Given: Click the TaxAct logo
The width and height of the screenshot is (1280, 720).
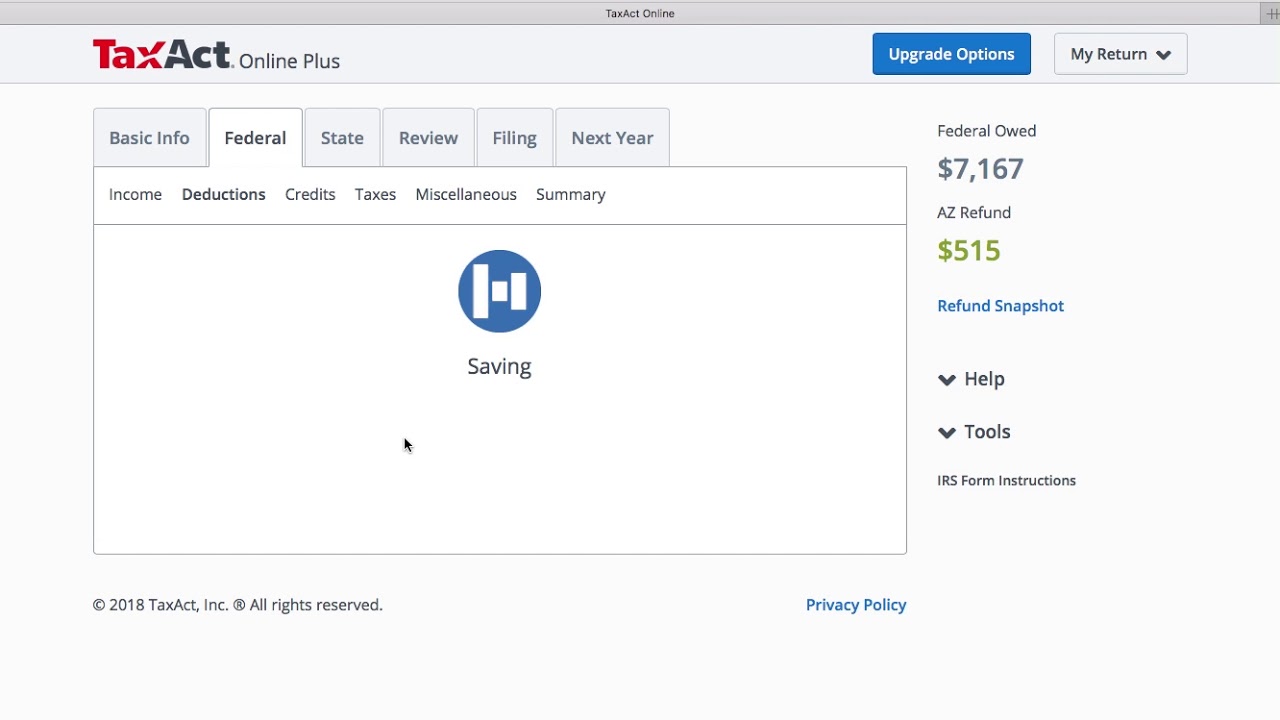Looking at the screenshot, I should click(163, 54).
